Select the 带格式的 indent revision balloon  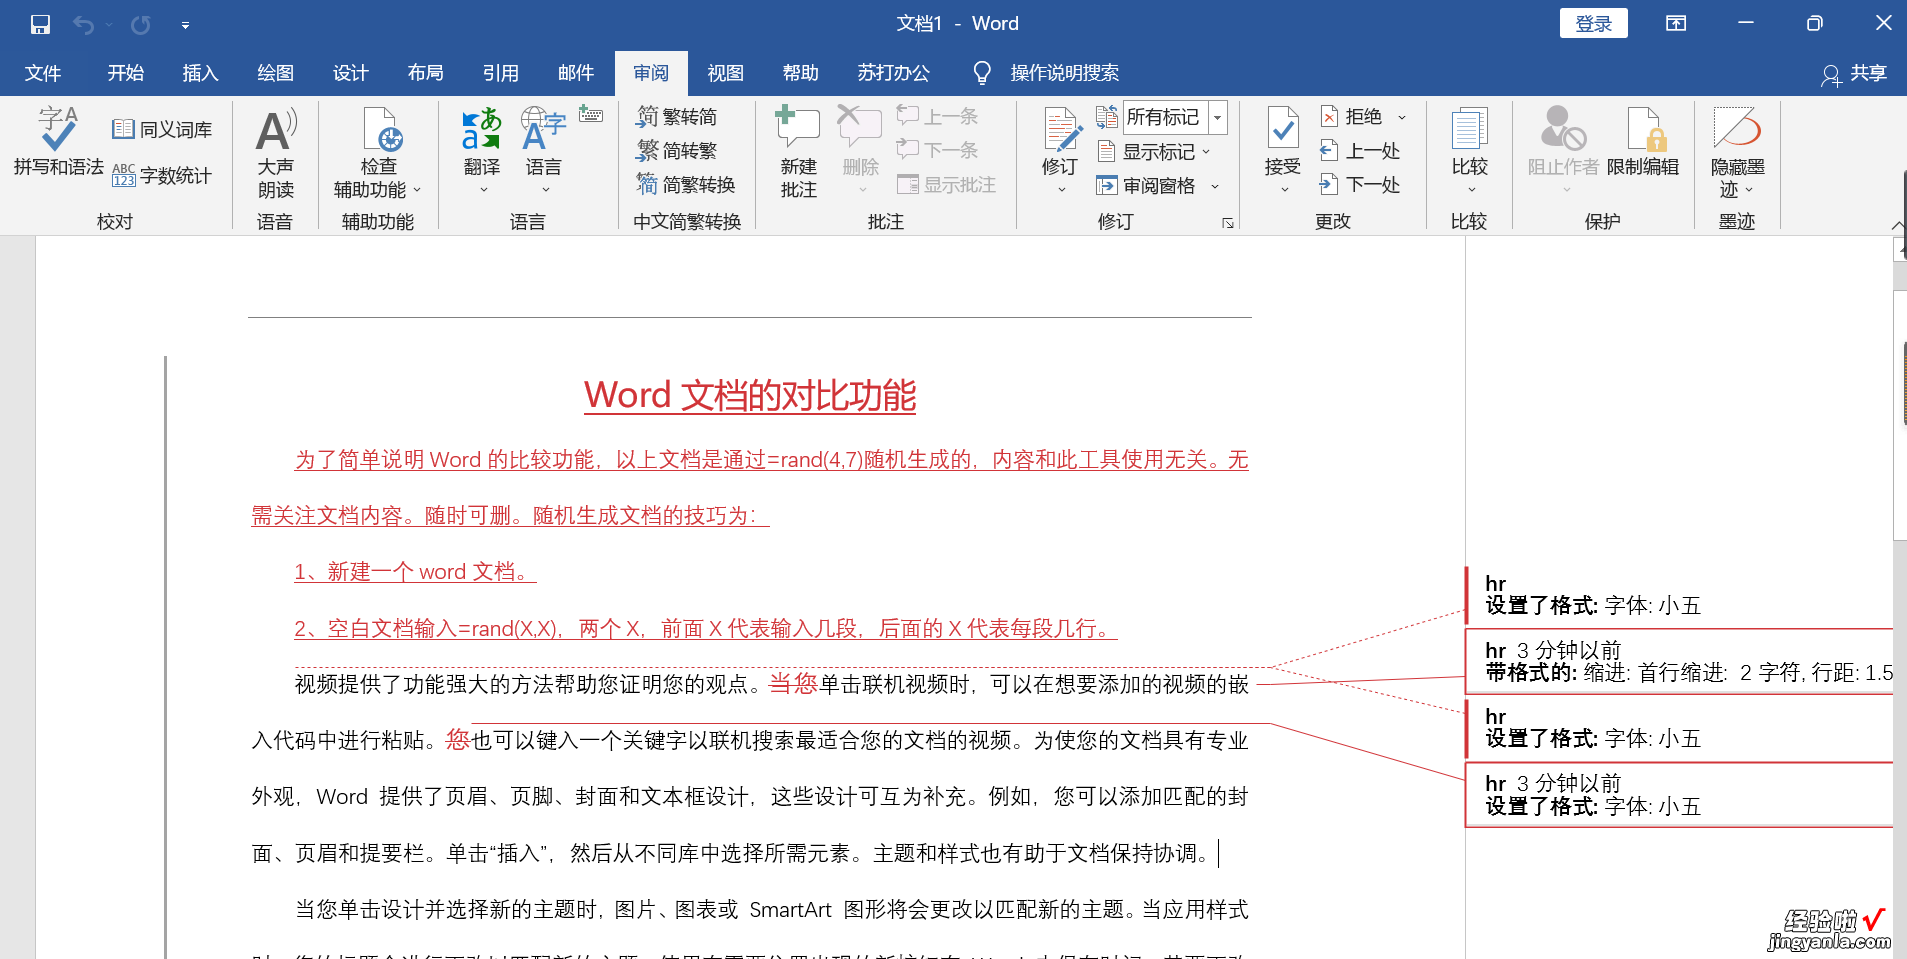(1680, 662)
